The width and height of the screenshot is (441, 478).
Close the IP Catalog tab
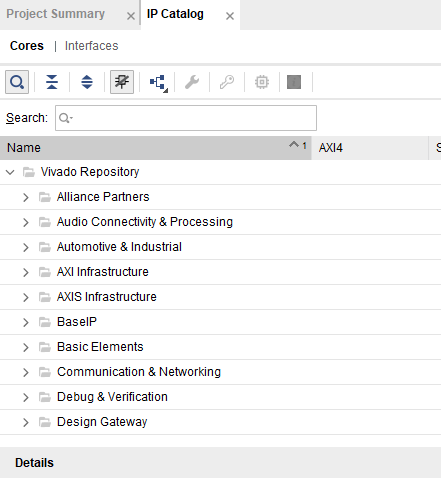point(230,16)
